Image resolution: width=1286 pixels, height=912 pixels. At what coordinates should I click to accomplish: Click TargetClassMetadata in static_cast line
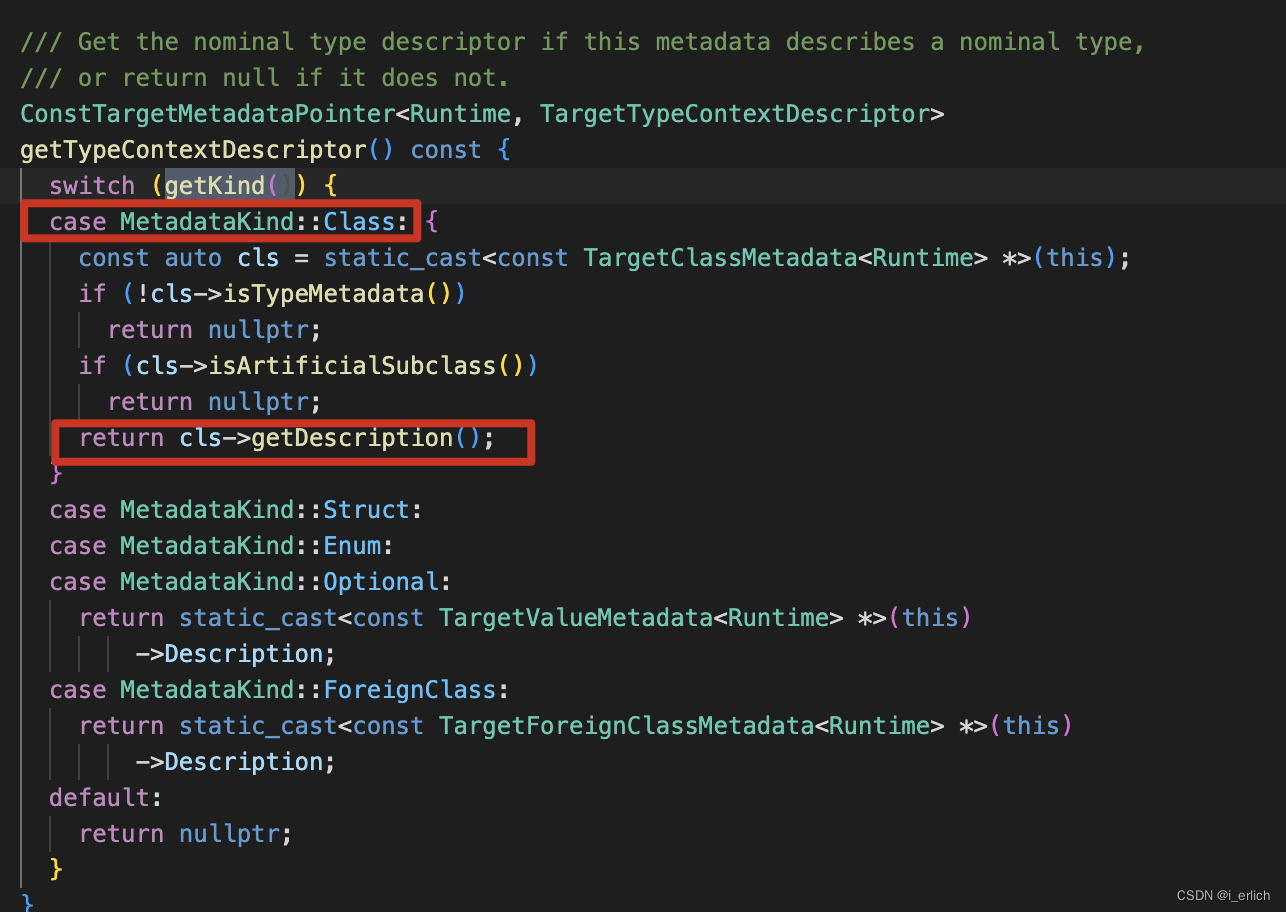pyautogui.click(x=720, y=258)
